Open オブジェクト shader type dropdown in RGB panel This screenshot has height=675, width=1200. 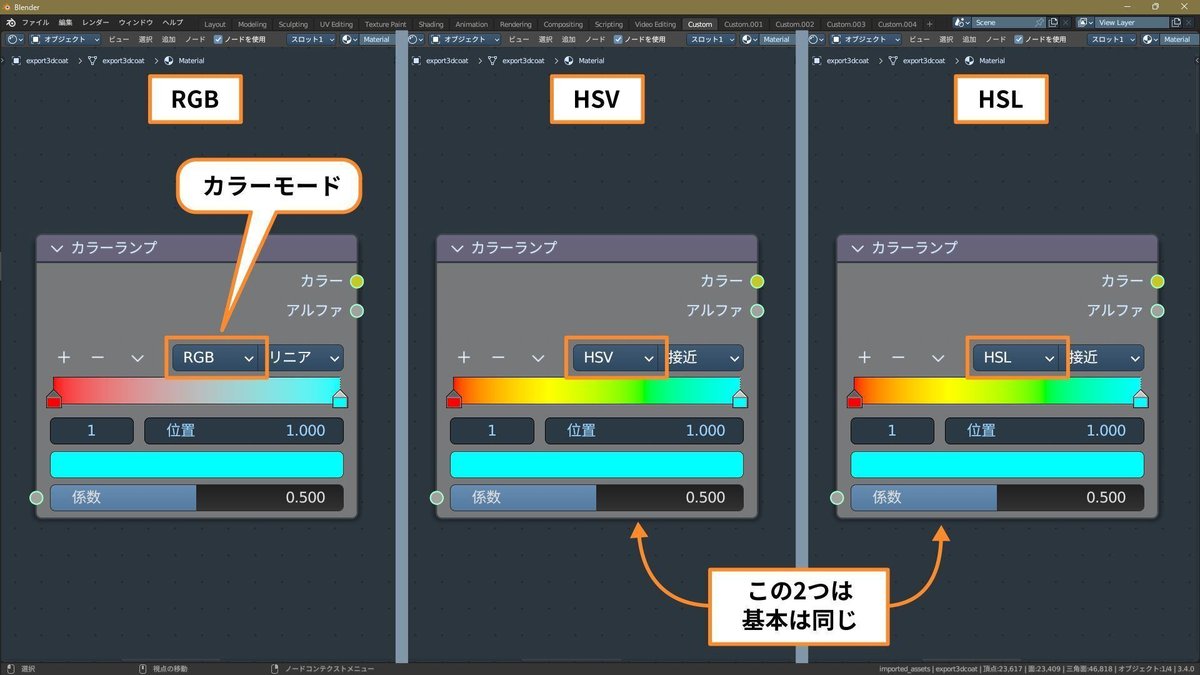tap(65, 39)
